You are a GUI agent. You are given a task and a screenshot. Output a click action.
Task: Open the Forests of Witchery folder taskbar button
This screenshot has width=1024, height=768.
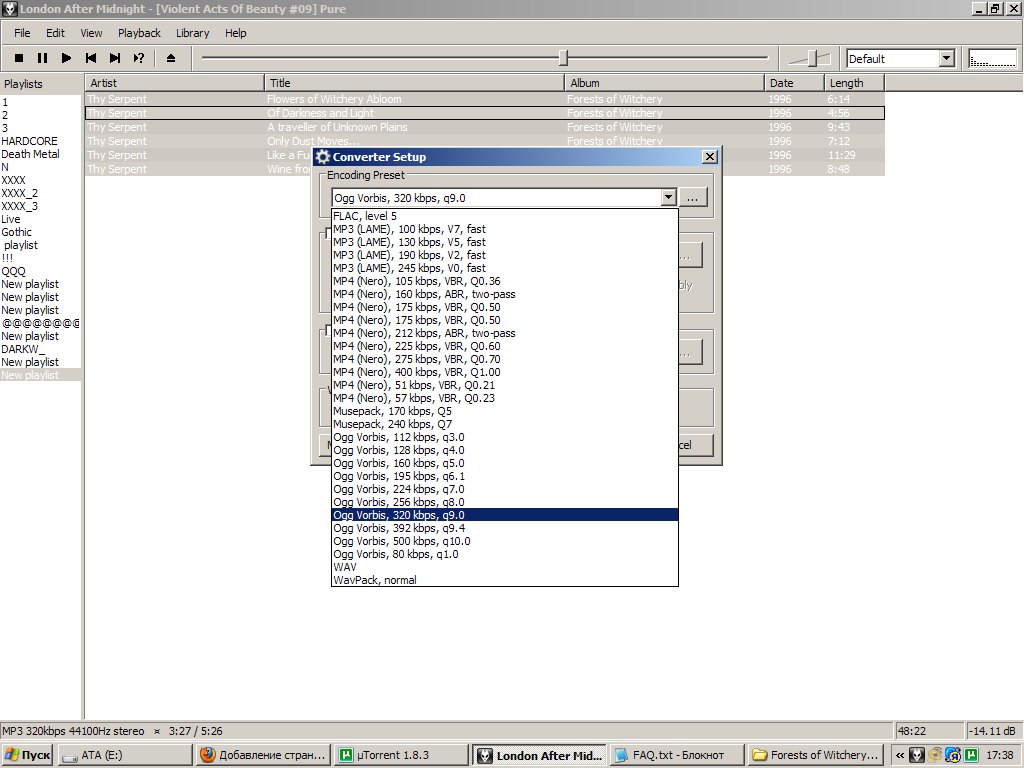(815, 755)
